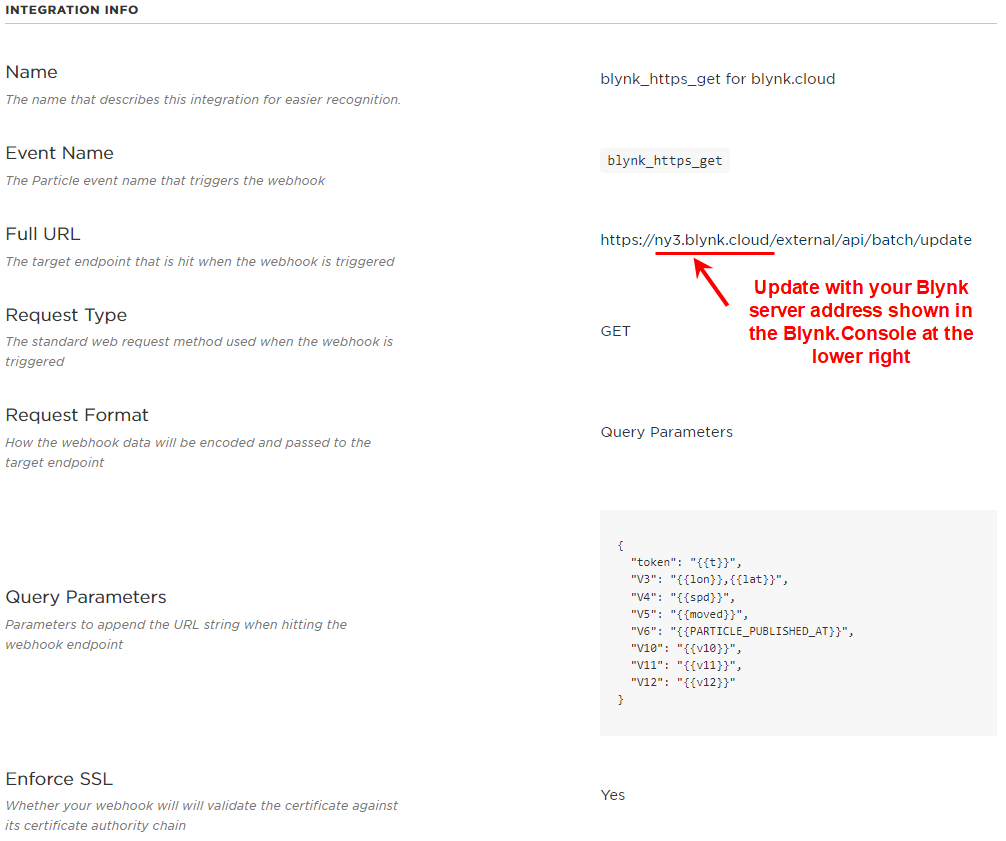1006x841 pixels.
Task: Click the 'Enforce SSL' field label
Action: pos(59,778)
